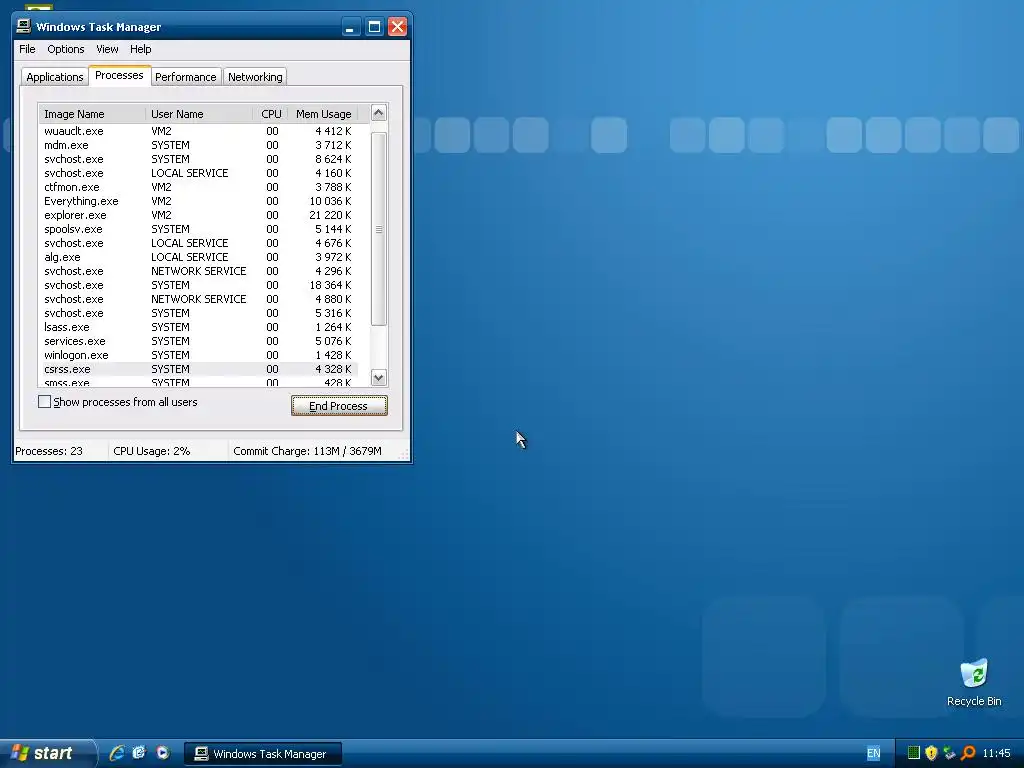Image resolution: width=1024 pixels, height=768 pixels.
Task: Open the Help menu
Action: click(140, 49)
